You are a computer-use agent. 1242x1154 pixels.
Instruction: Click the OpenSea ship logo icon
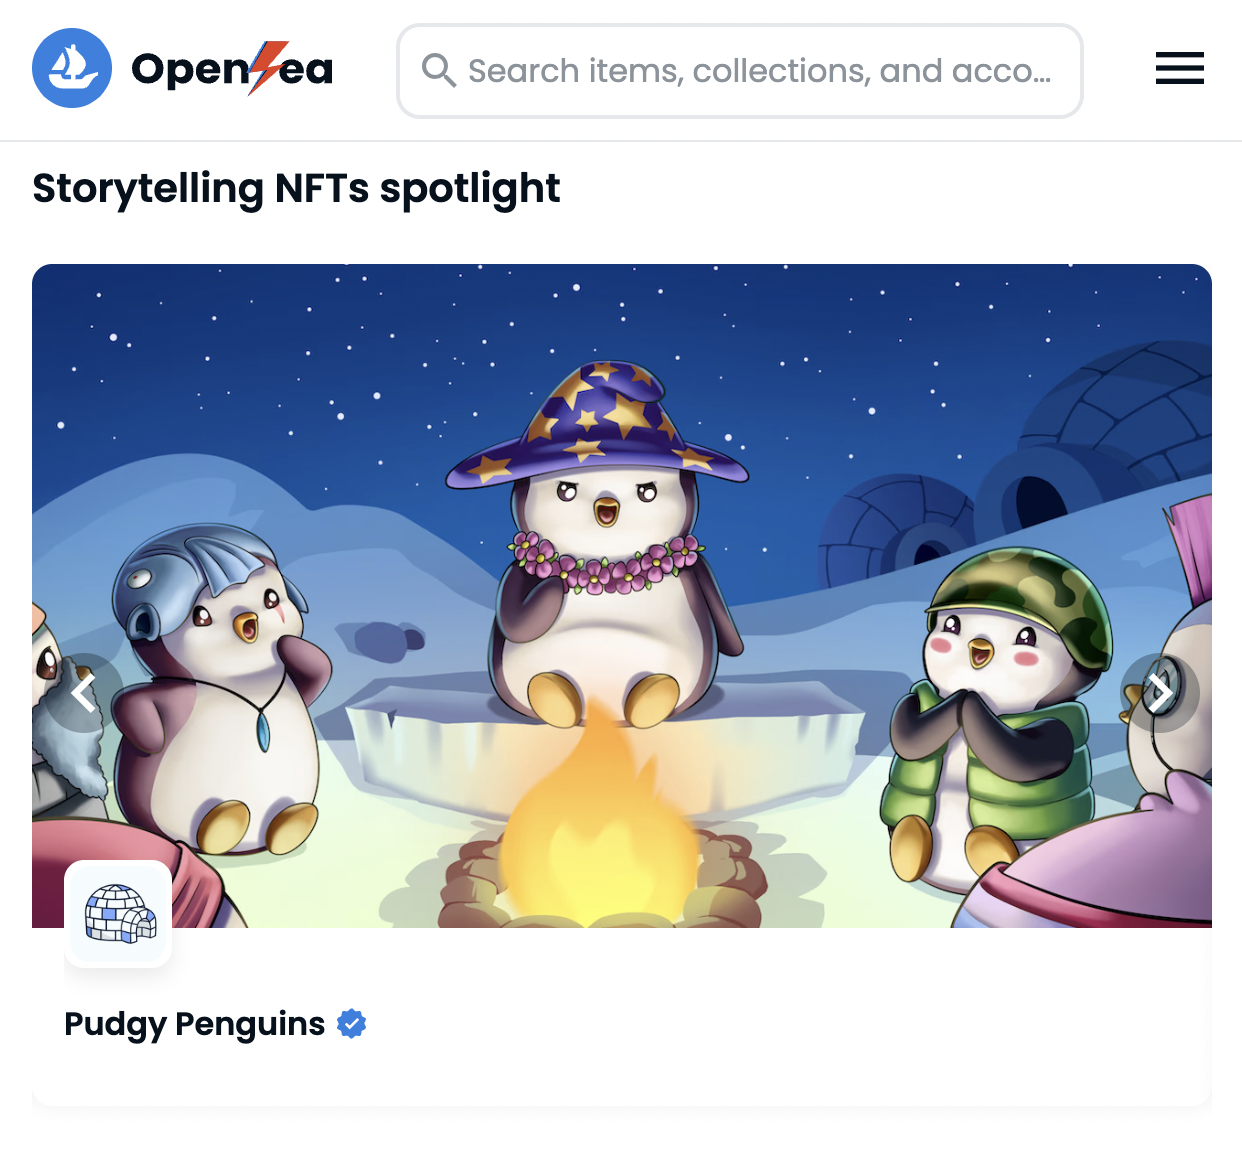(72, 68)
